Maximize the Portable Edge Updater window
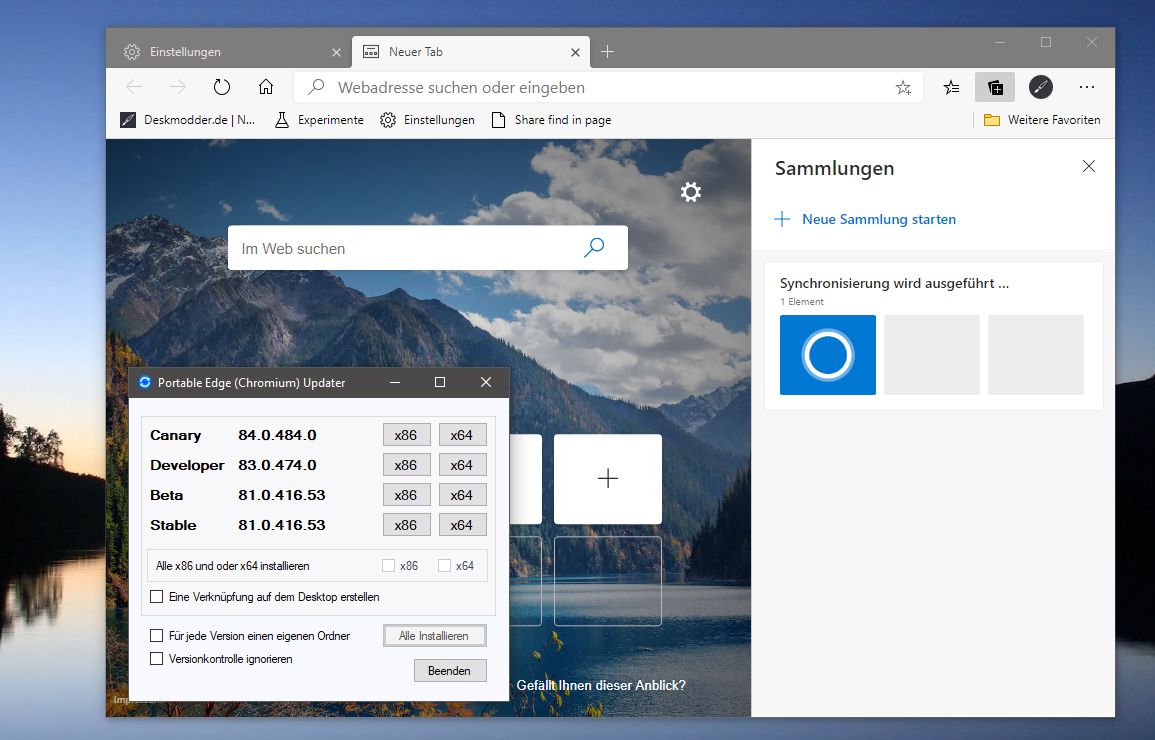Screen dimensions: 1155x740 click(x=440, y=382)
